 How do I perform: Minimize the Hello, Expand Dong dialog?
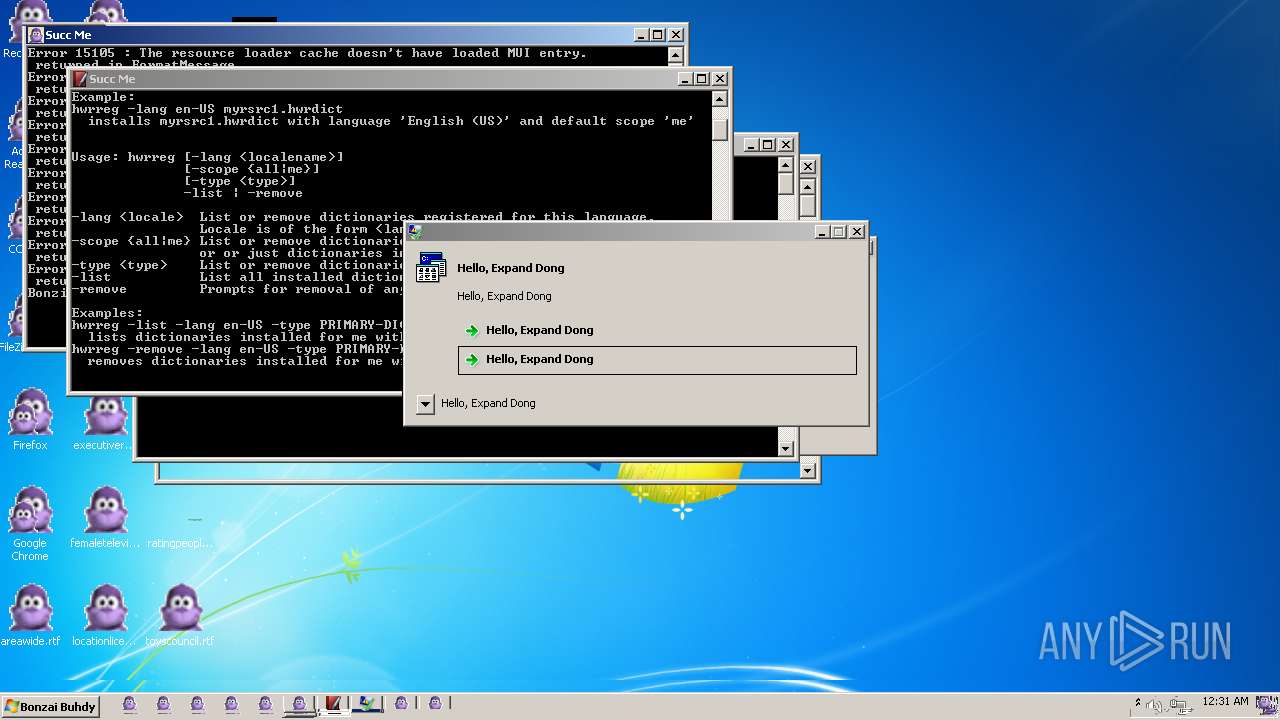[x=822, y=232]
